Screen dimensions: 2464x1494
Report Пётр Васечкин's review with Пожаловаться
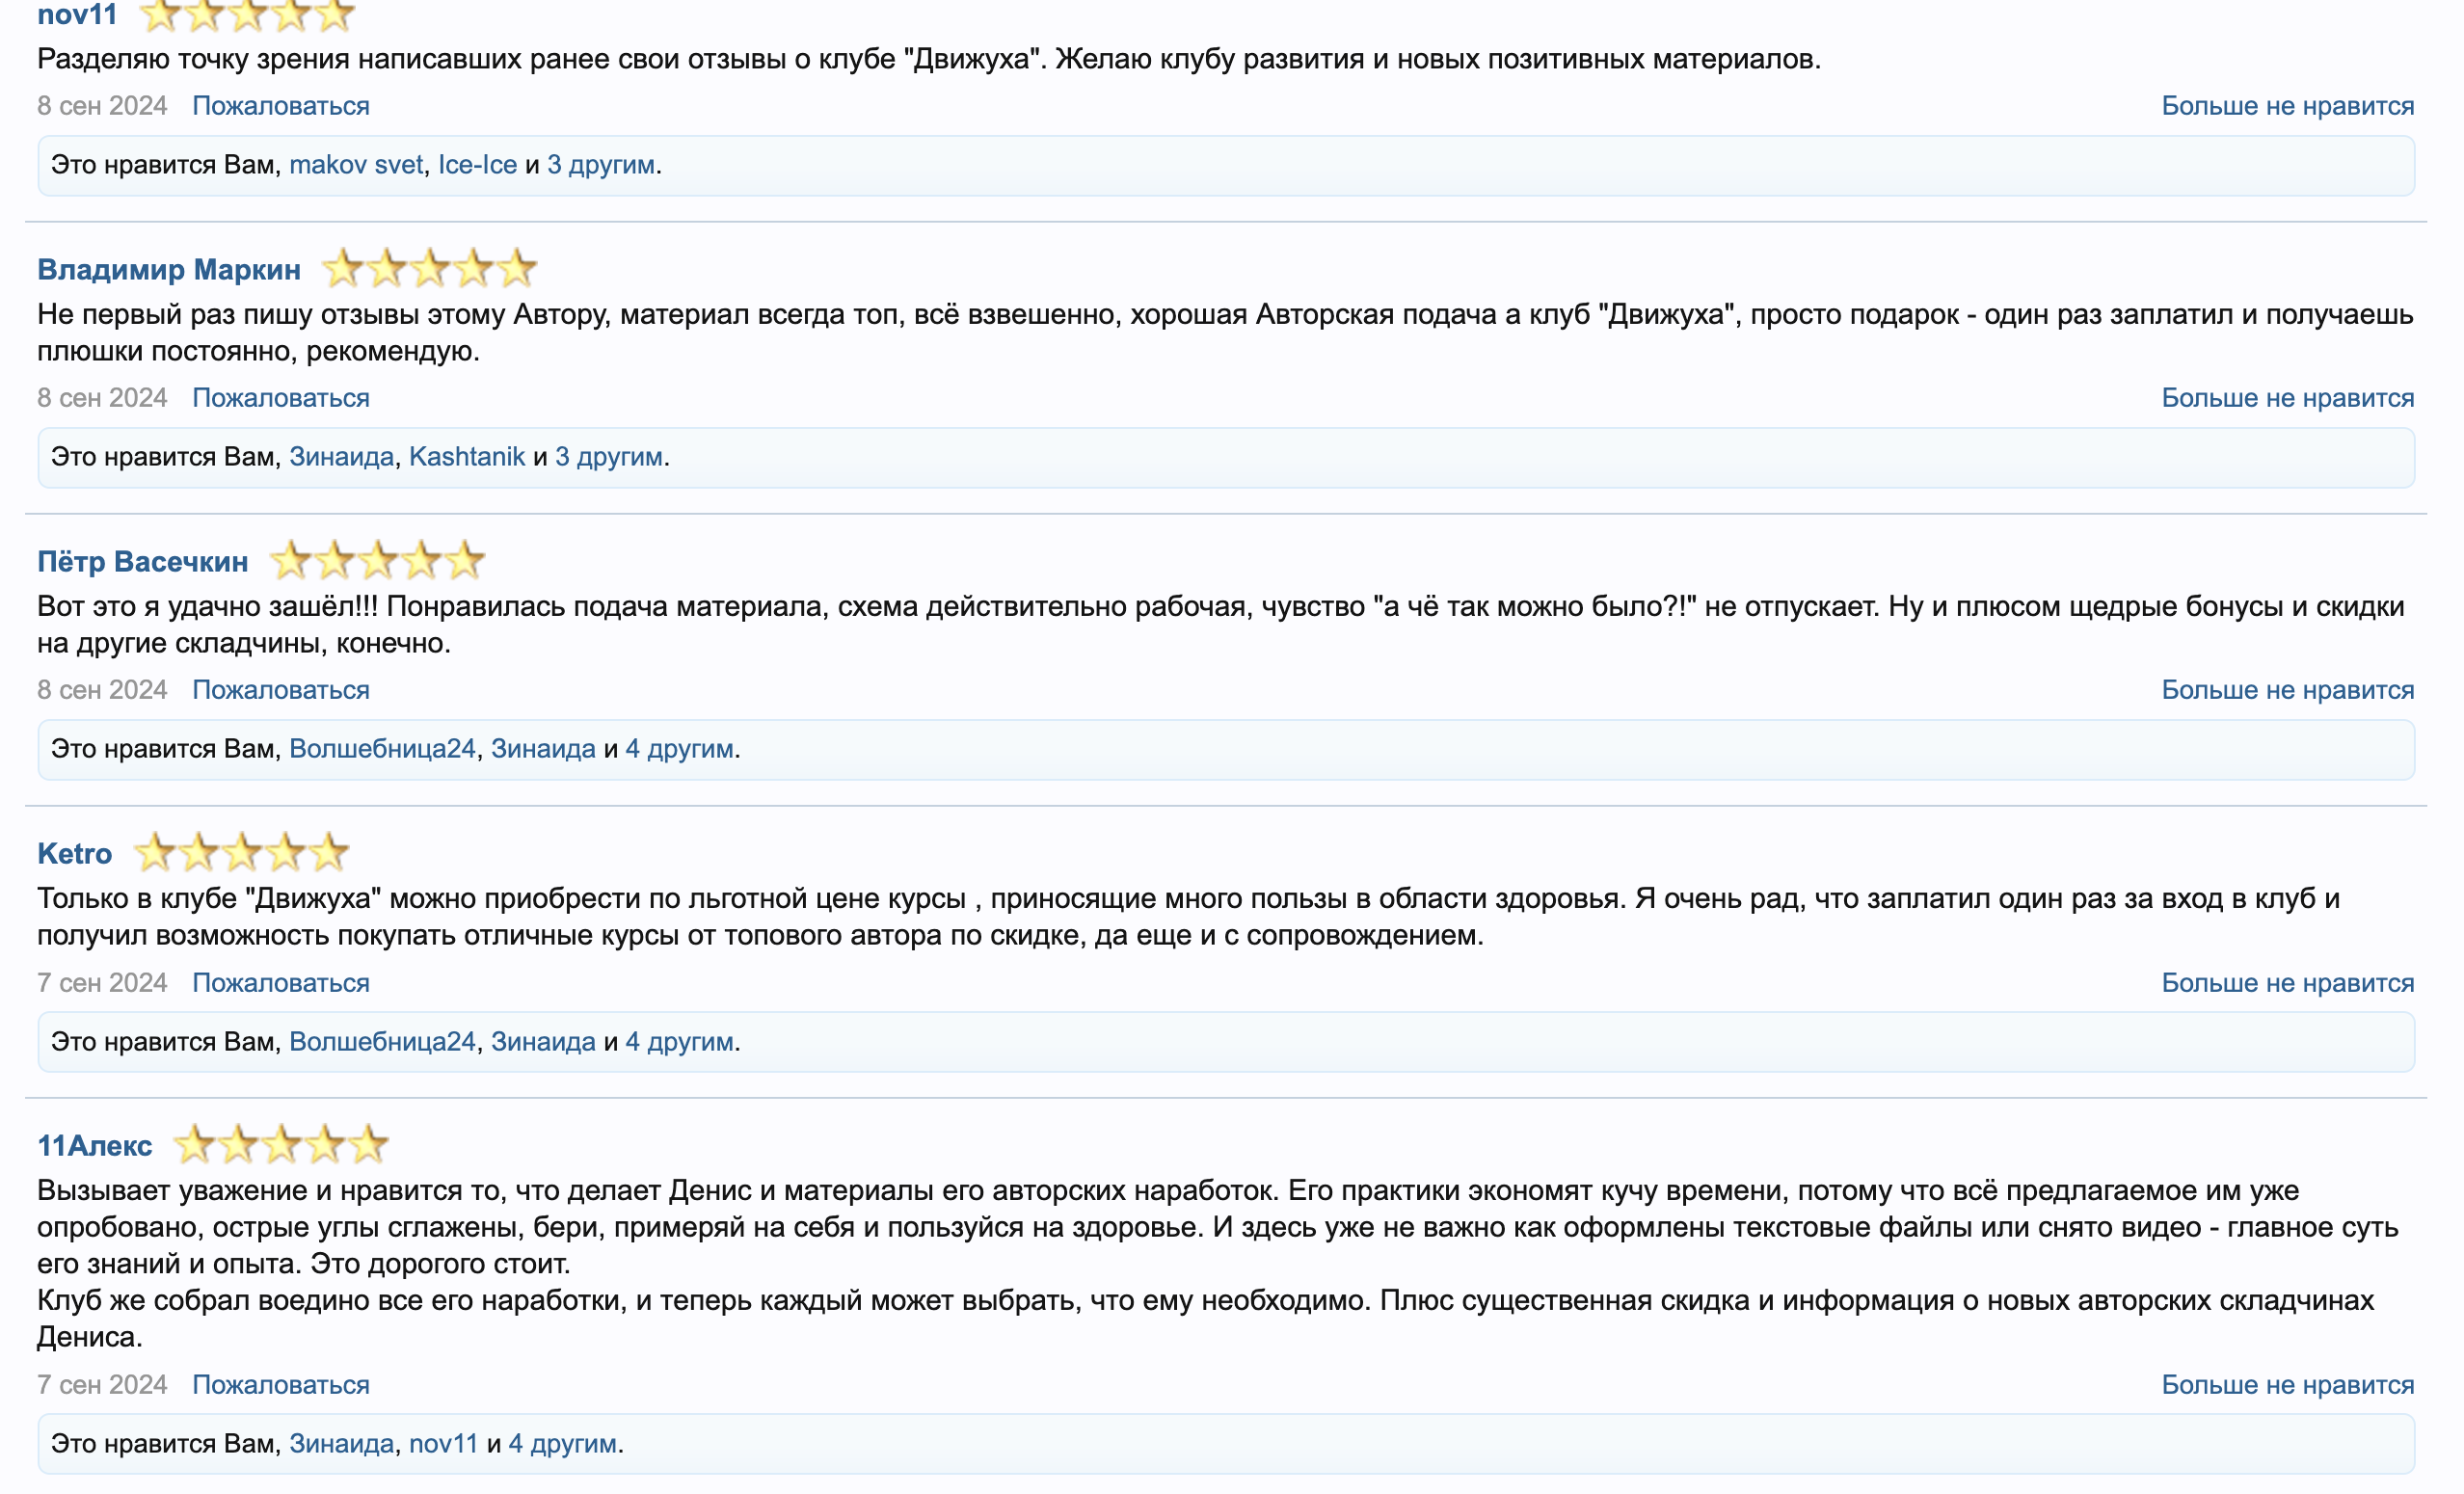click(x=281, y=690)
